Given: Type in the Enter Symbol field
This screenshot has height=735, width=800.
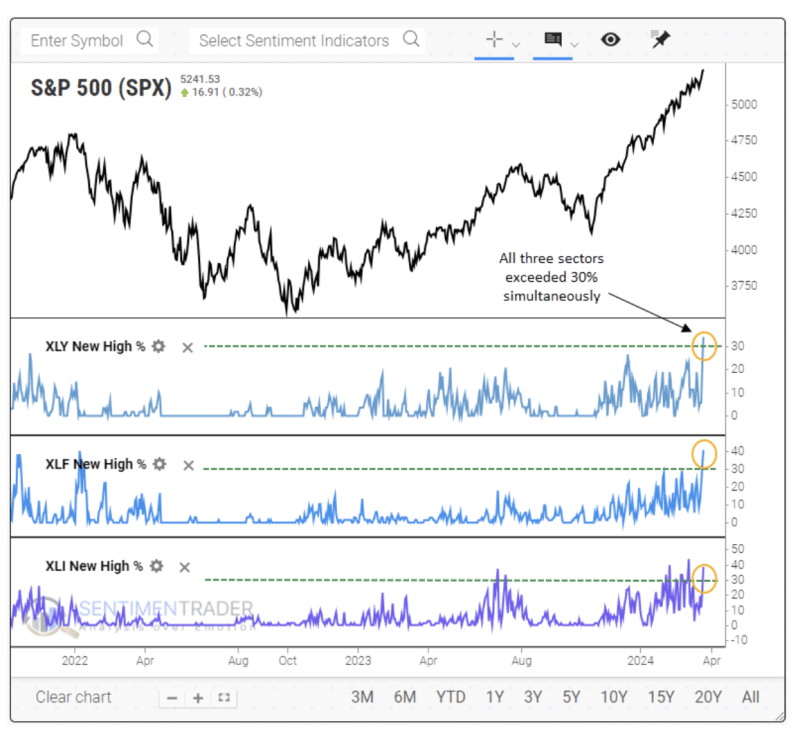Looking at the screenshot, I should coord(78,40).
